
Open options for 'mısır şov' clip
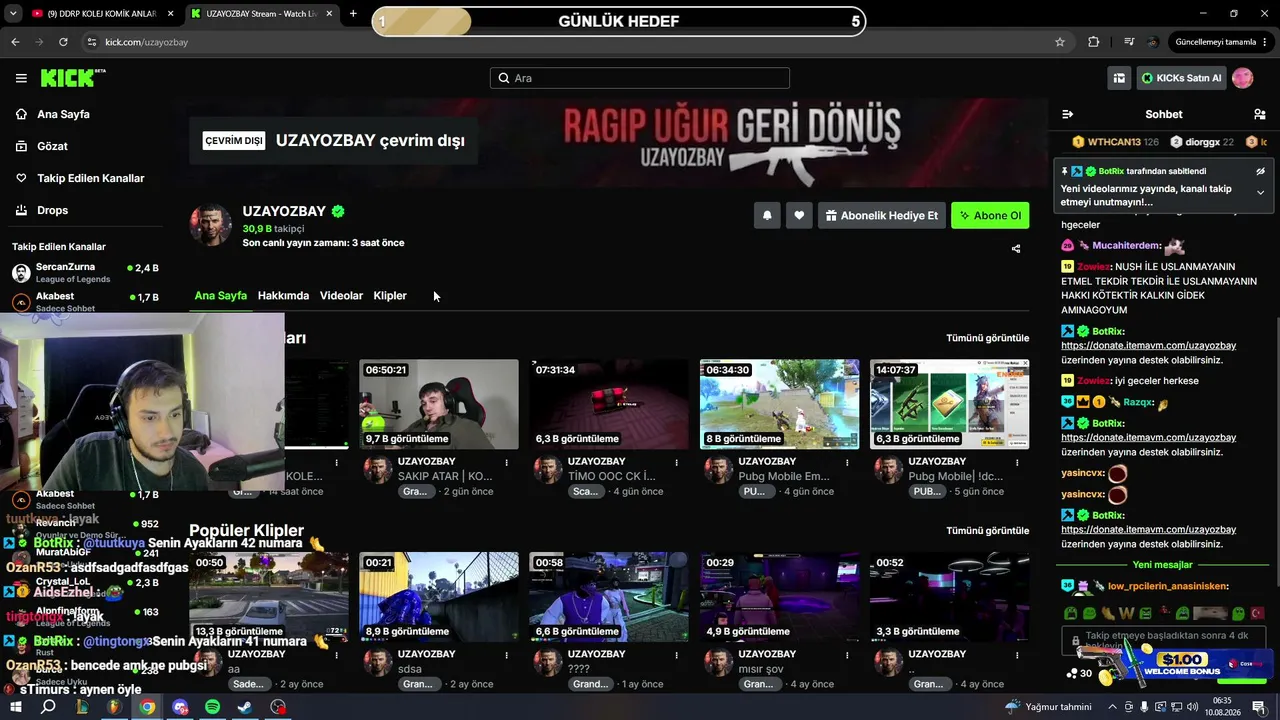847,655
